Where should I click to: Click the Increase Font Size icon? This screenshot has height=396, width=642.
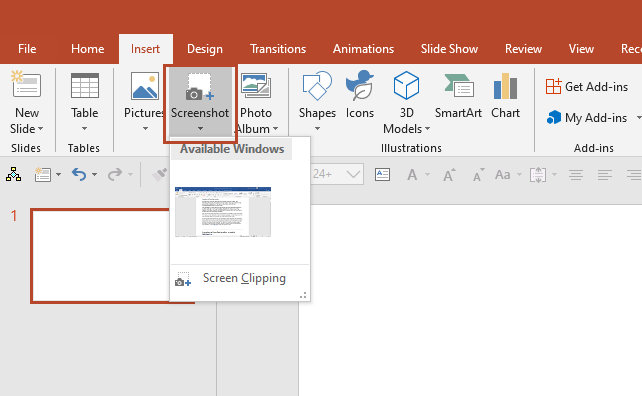point(449,175)
